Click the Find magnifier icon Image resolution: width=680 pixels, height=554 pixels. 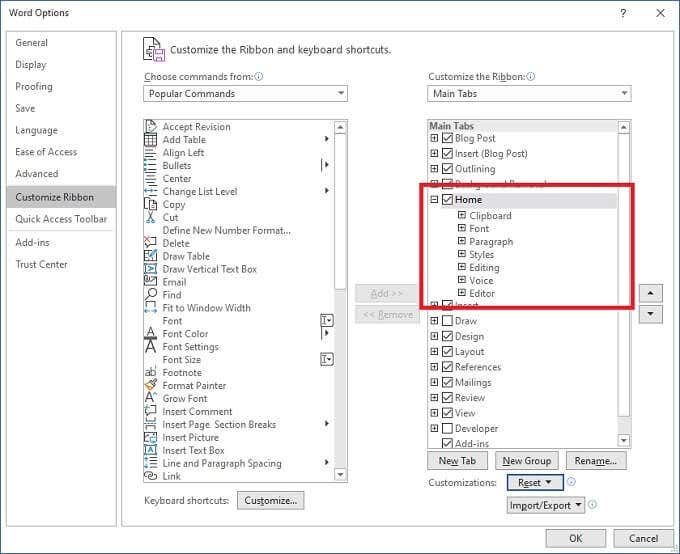pyautogui.click(x=150, y=295)
